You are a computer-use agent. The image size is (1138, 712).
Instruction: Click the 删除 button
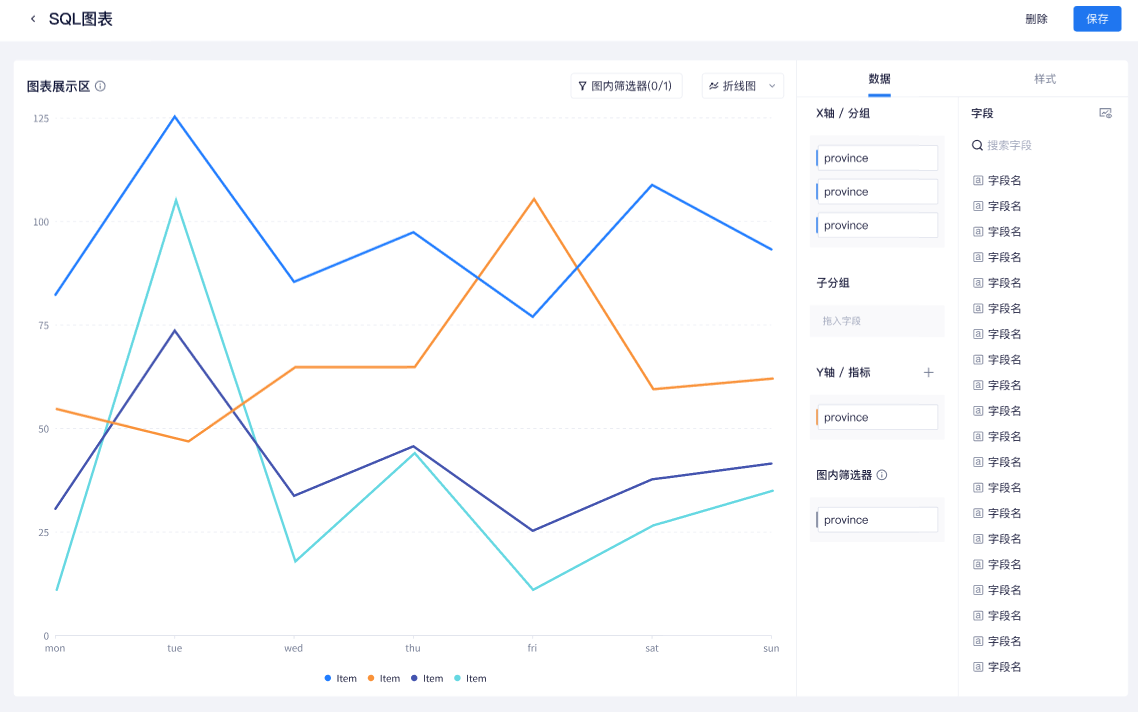(1036, 18)
